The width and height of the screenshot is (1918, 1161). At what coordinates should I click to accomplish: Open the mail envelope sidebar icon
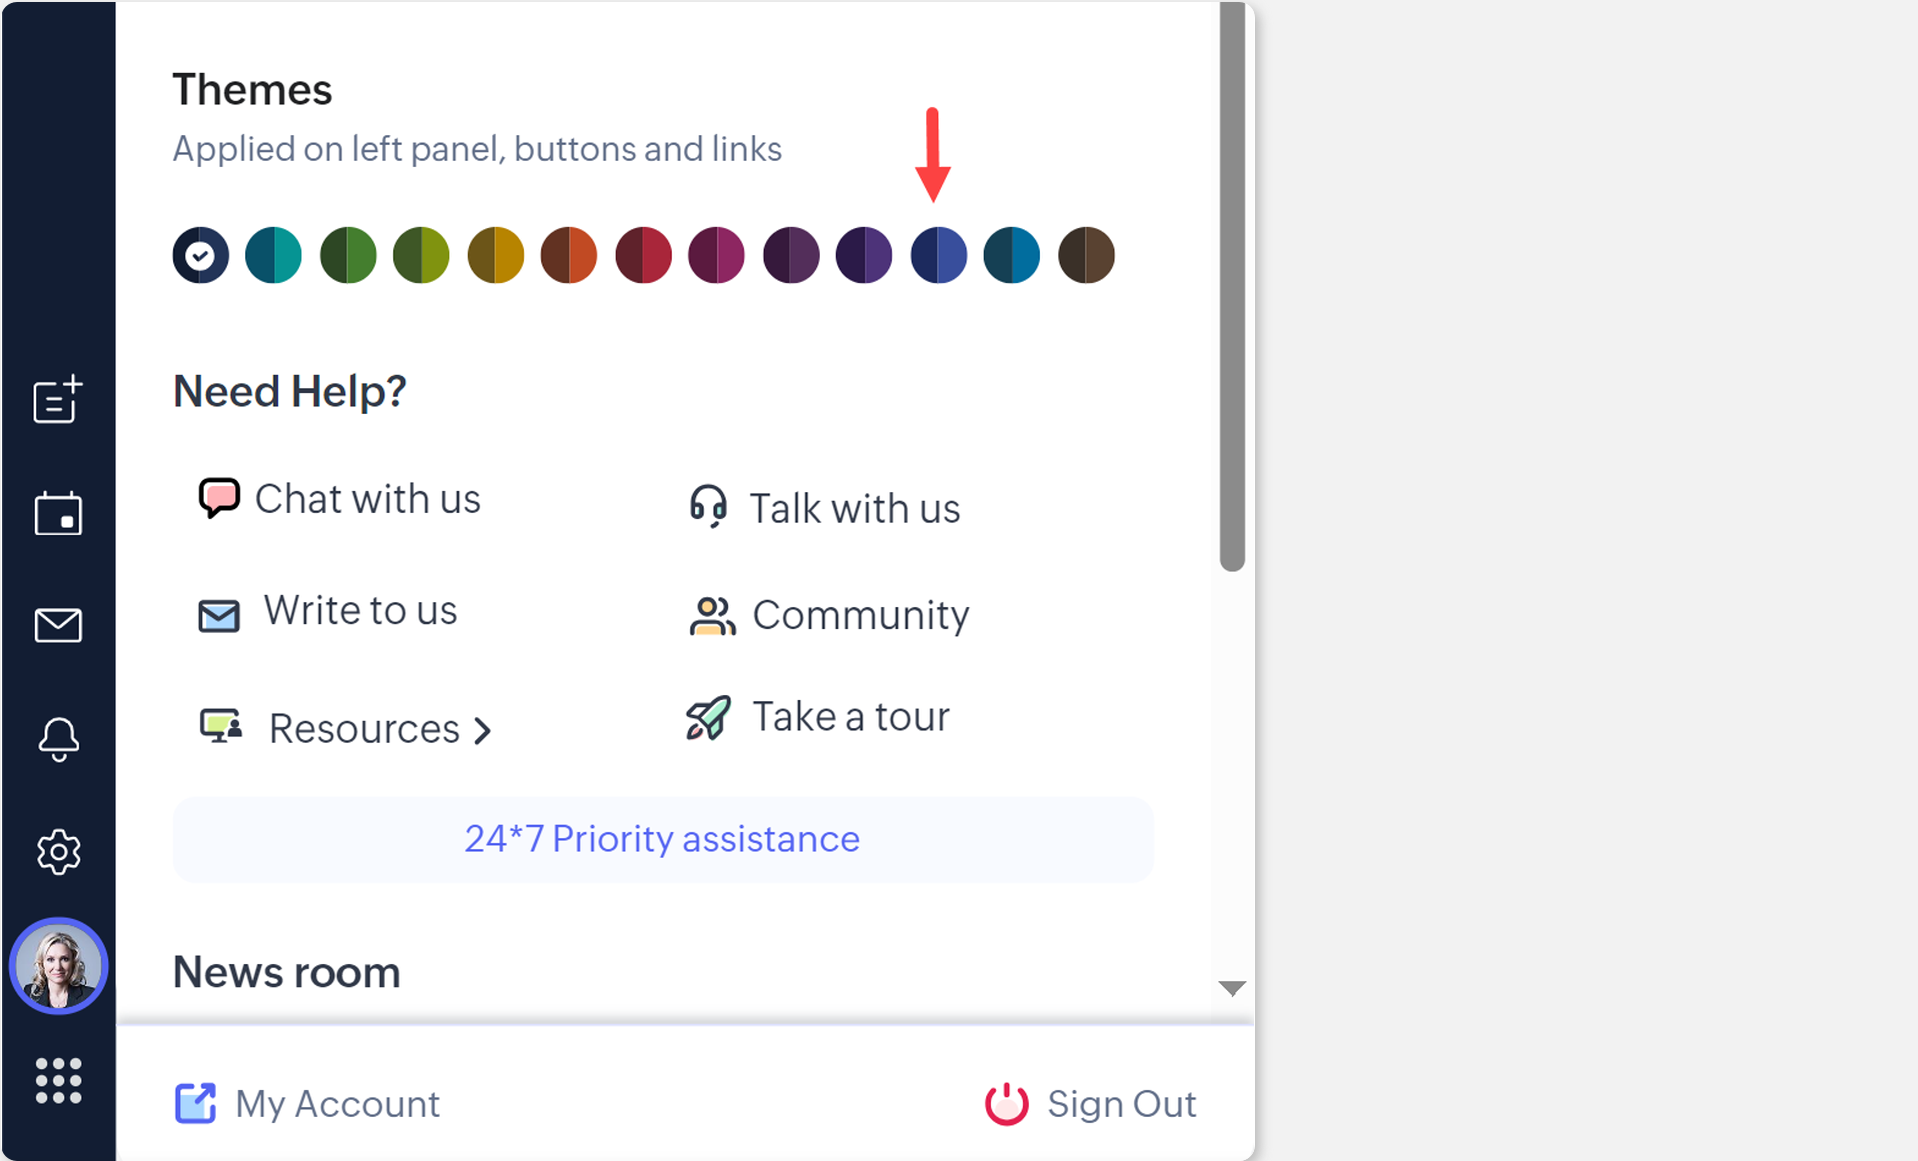(58, 625)
